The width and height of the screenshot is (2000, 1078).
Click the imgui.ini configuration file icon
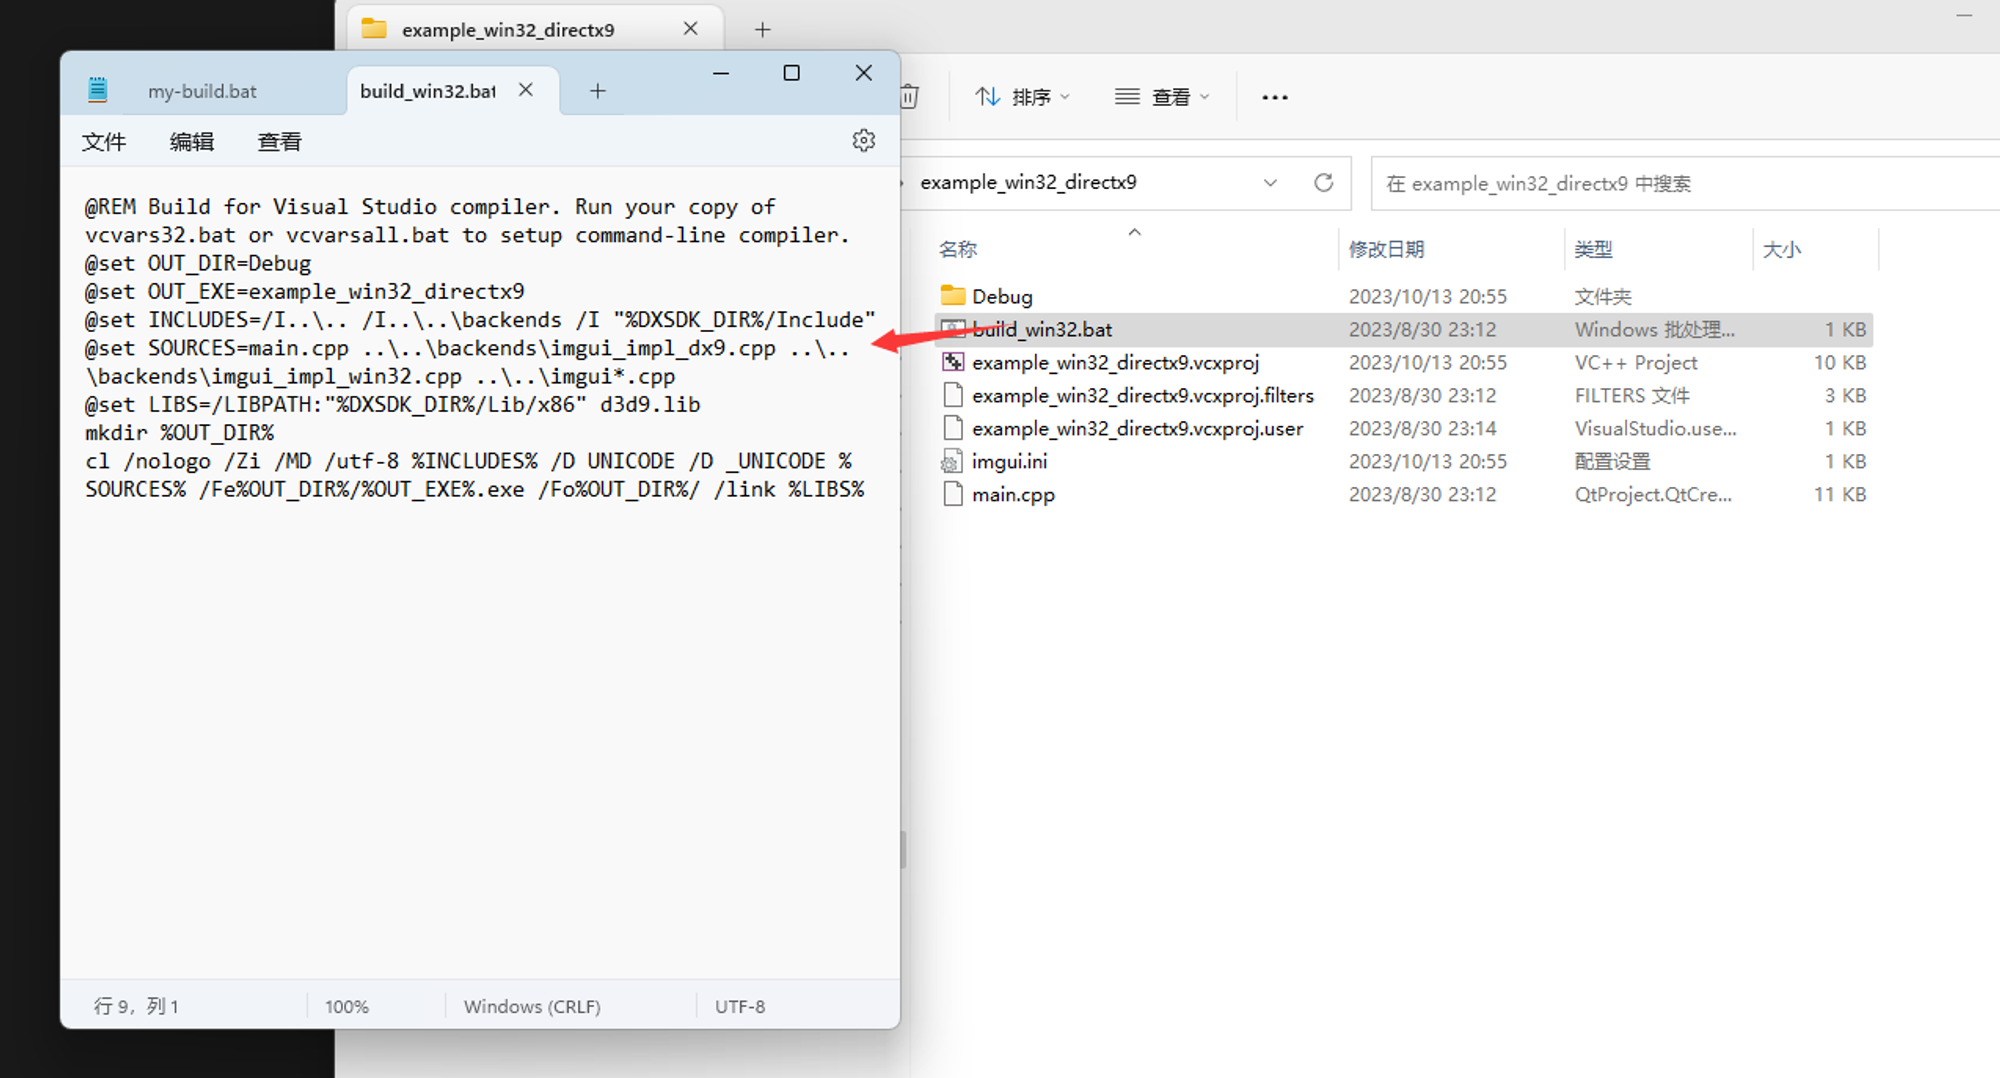(x=951, y=461)
